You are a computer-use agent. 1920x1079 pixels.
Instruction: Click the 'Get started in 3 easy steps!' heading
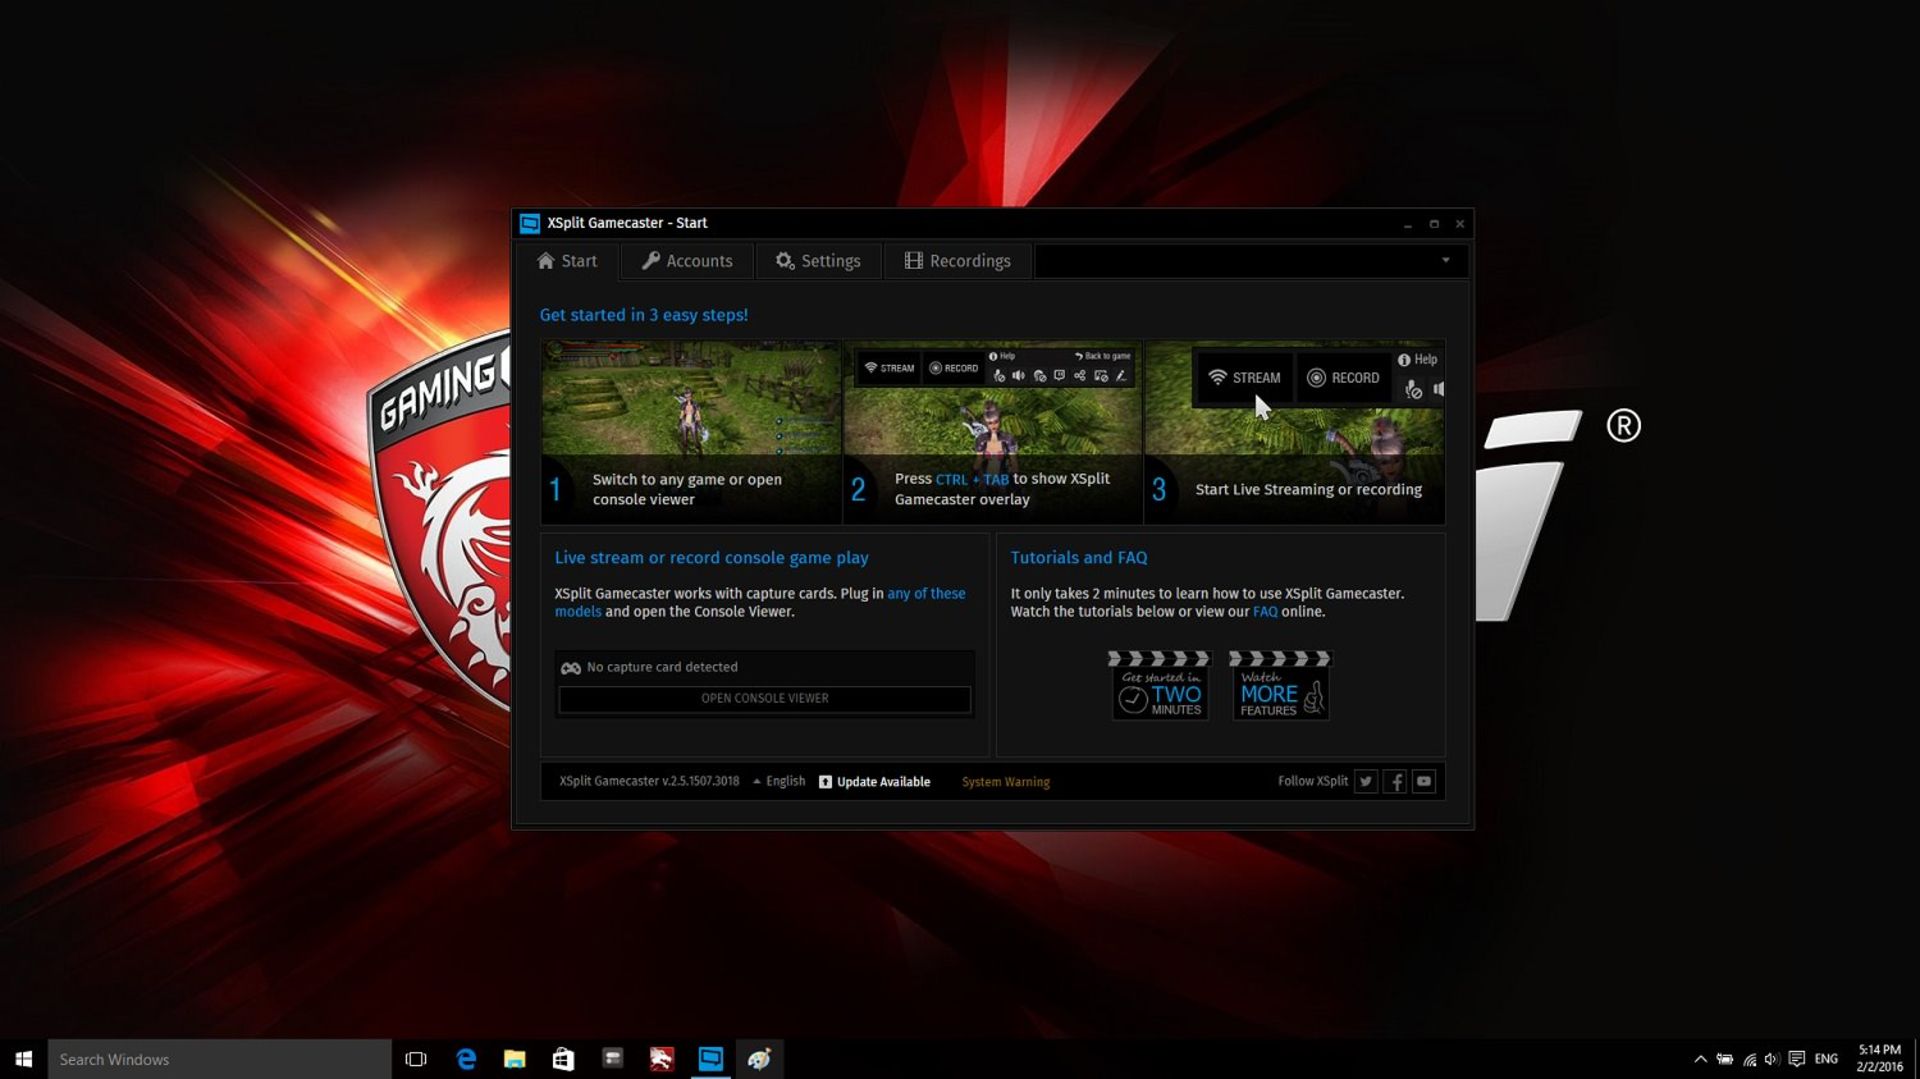[x=644, y=315]
